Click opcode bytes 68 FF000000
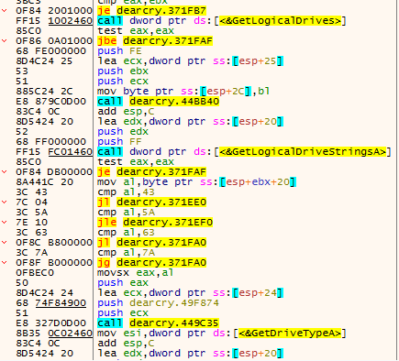Viewport: 399px width, 361px height. point(51,142)
